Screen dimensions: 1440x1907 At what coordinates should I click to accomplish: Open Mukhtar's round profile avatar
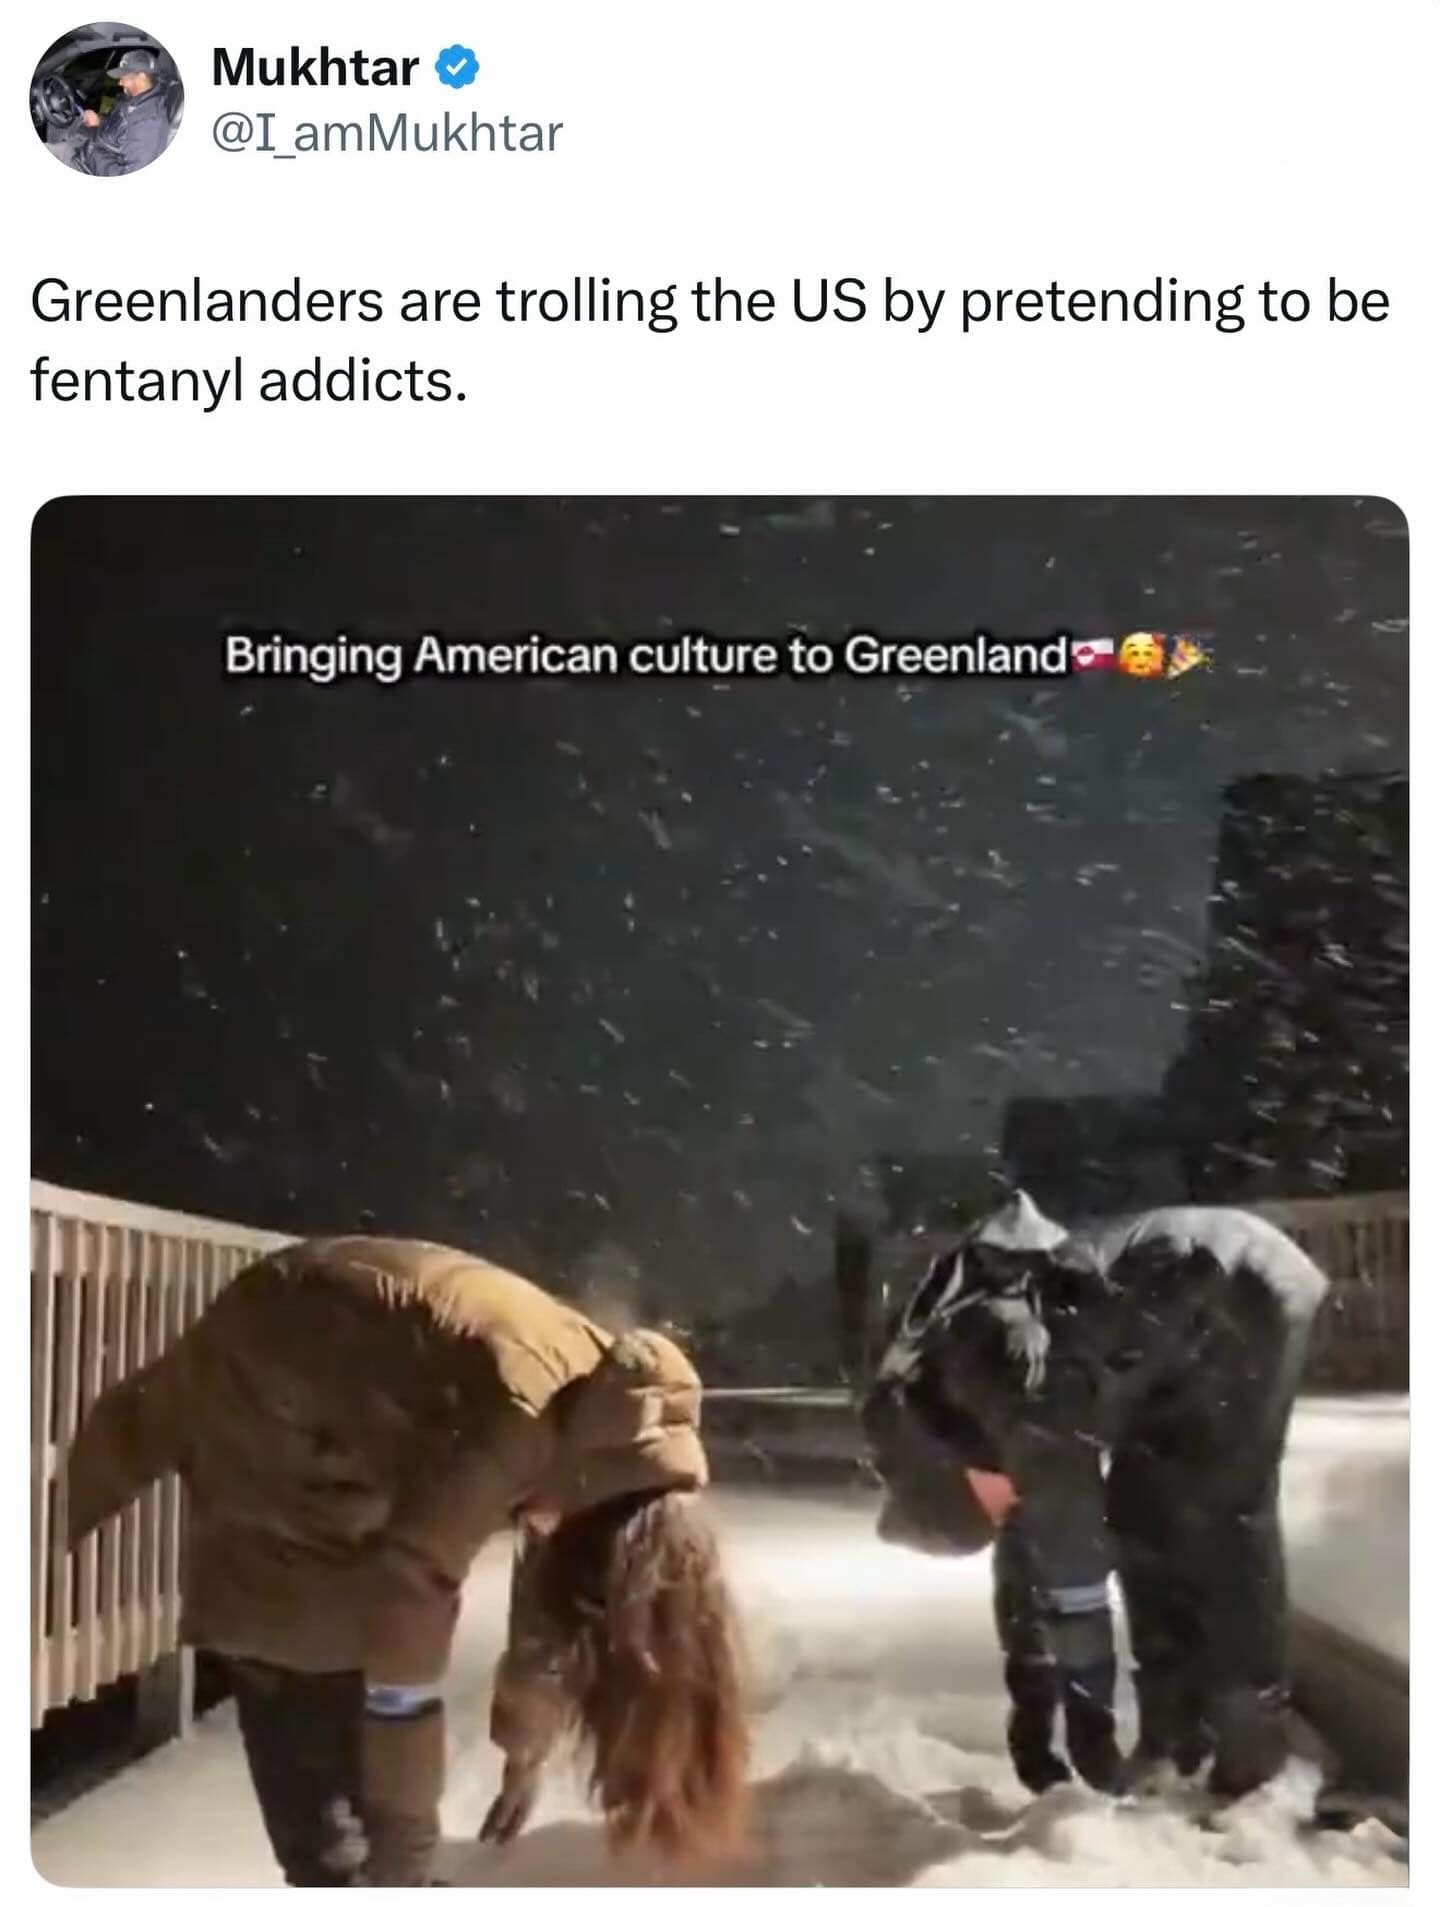(107, 99)
